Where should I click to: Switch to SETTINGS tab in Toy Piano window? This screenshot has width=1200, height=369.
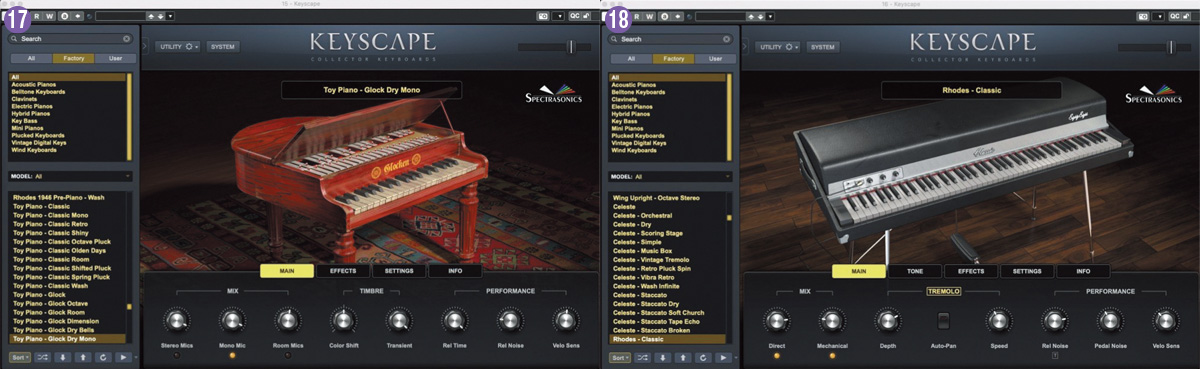(x=400, y=271)
